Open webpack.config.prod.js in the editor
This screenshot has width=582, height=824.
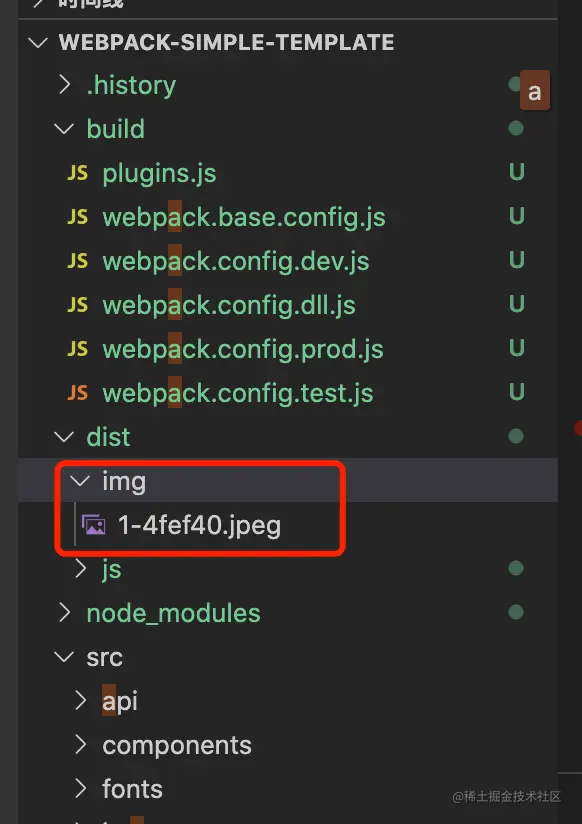[x=243, y=349]
